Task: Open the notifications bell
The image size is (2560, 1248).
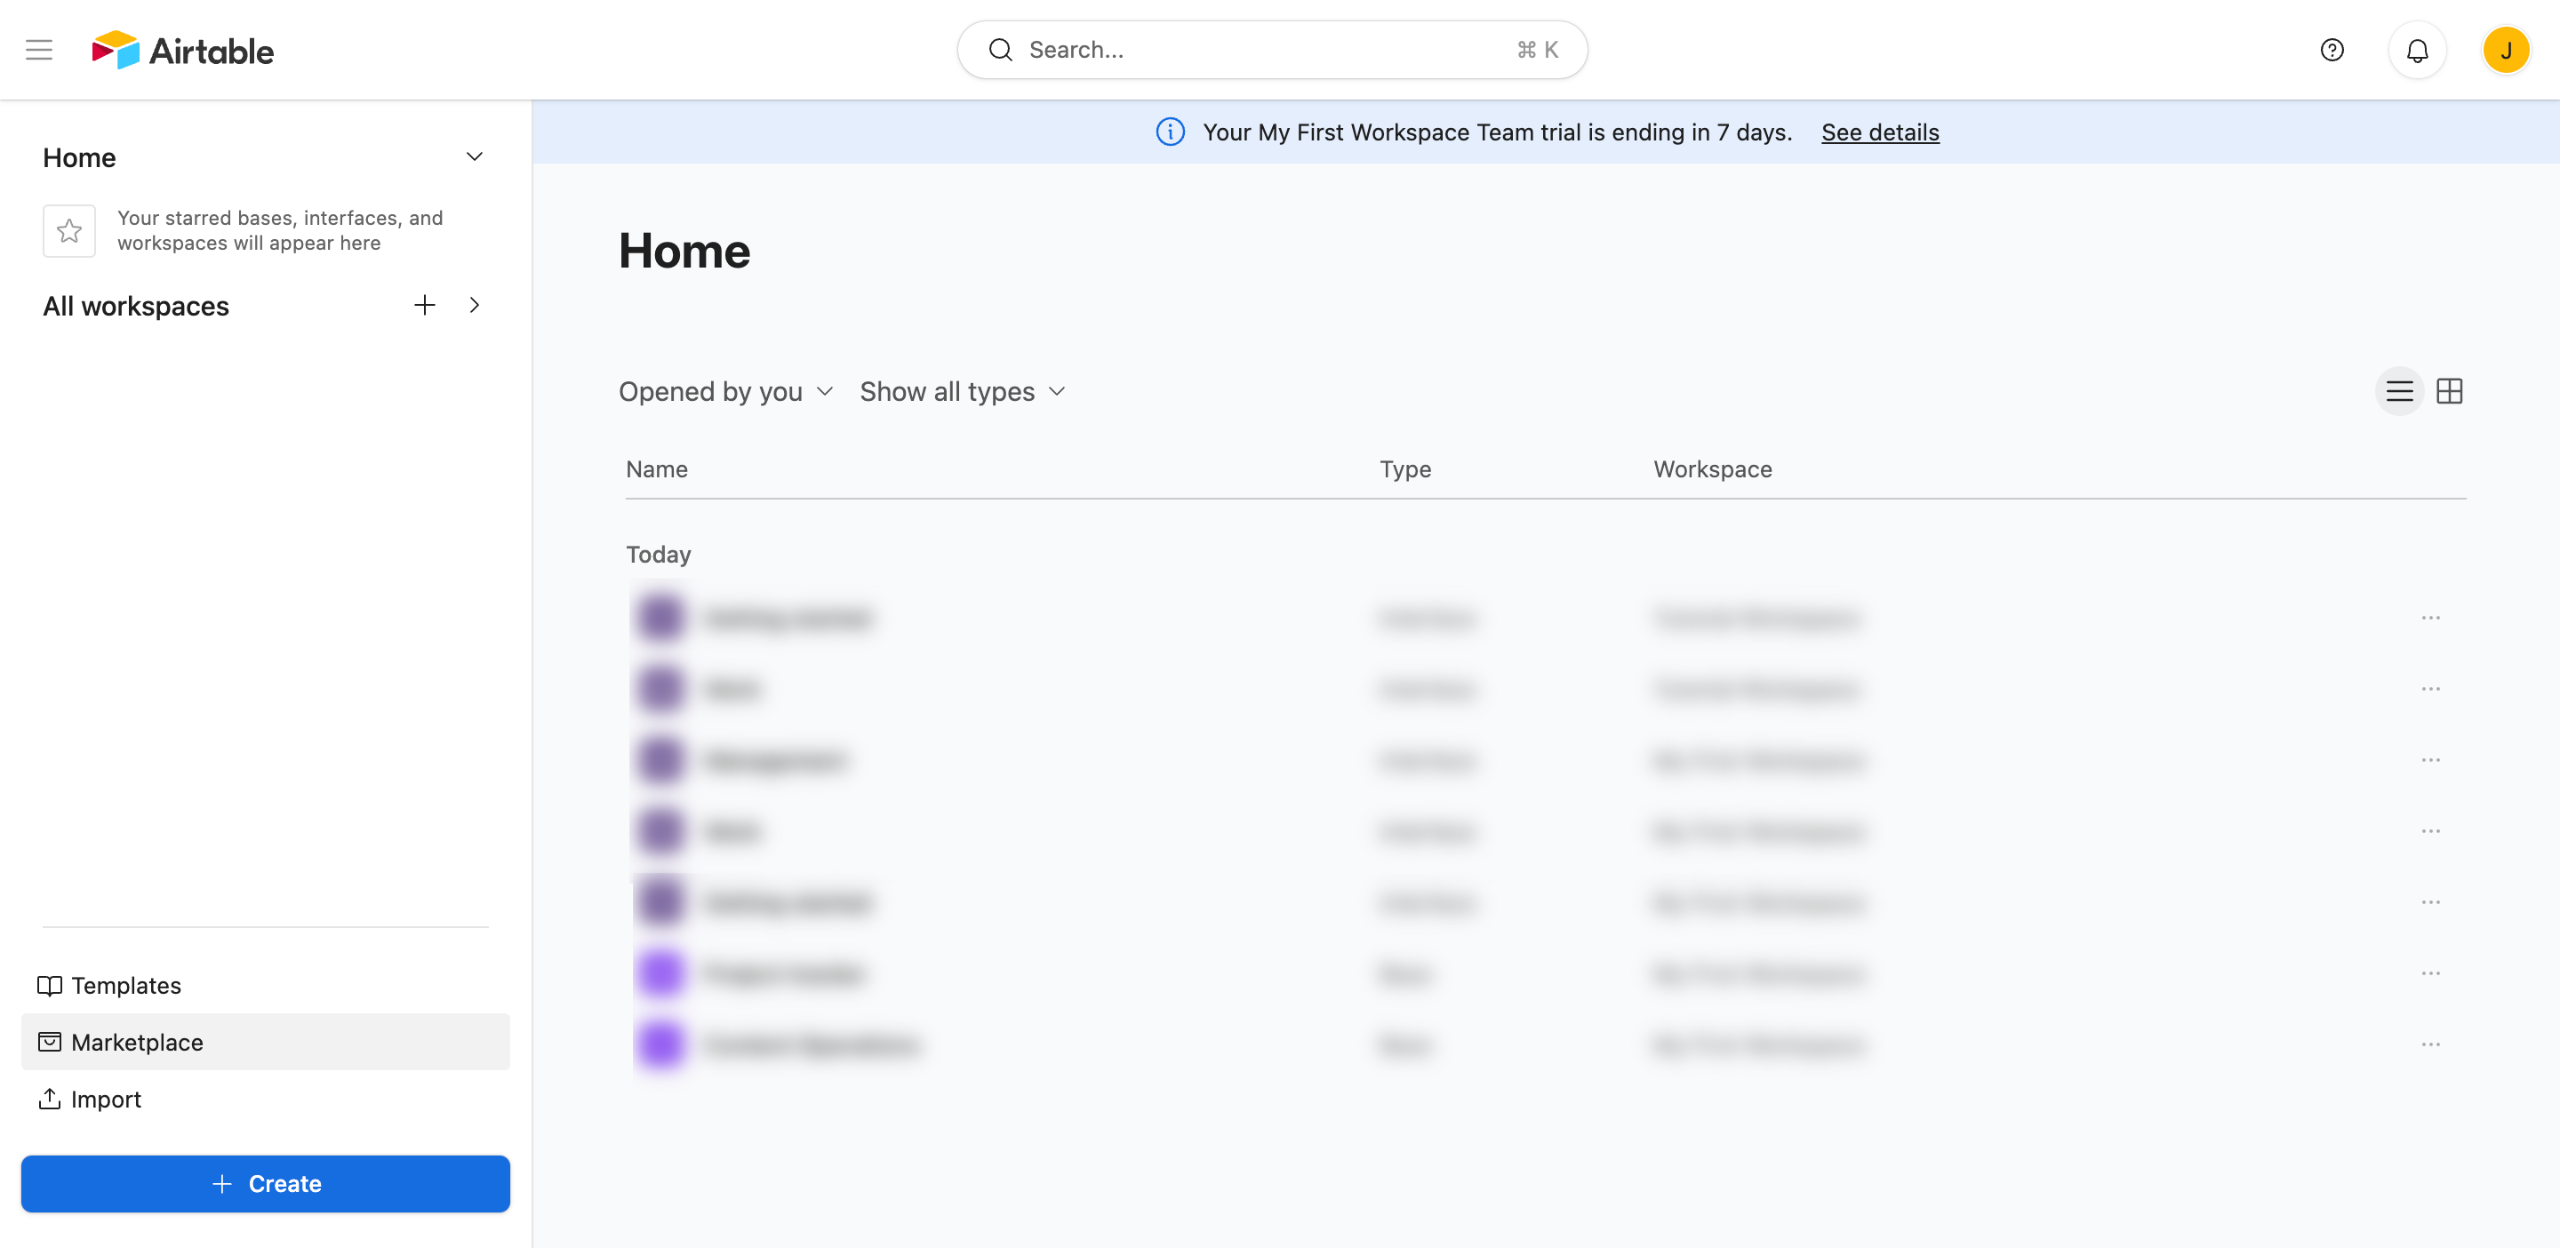Action: point(2417,50)
